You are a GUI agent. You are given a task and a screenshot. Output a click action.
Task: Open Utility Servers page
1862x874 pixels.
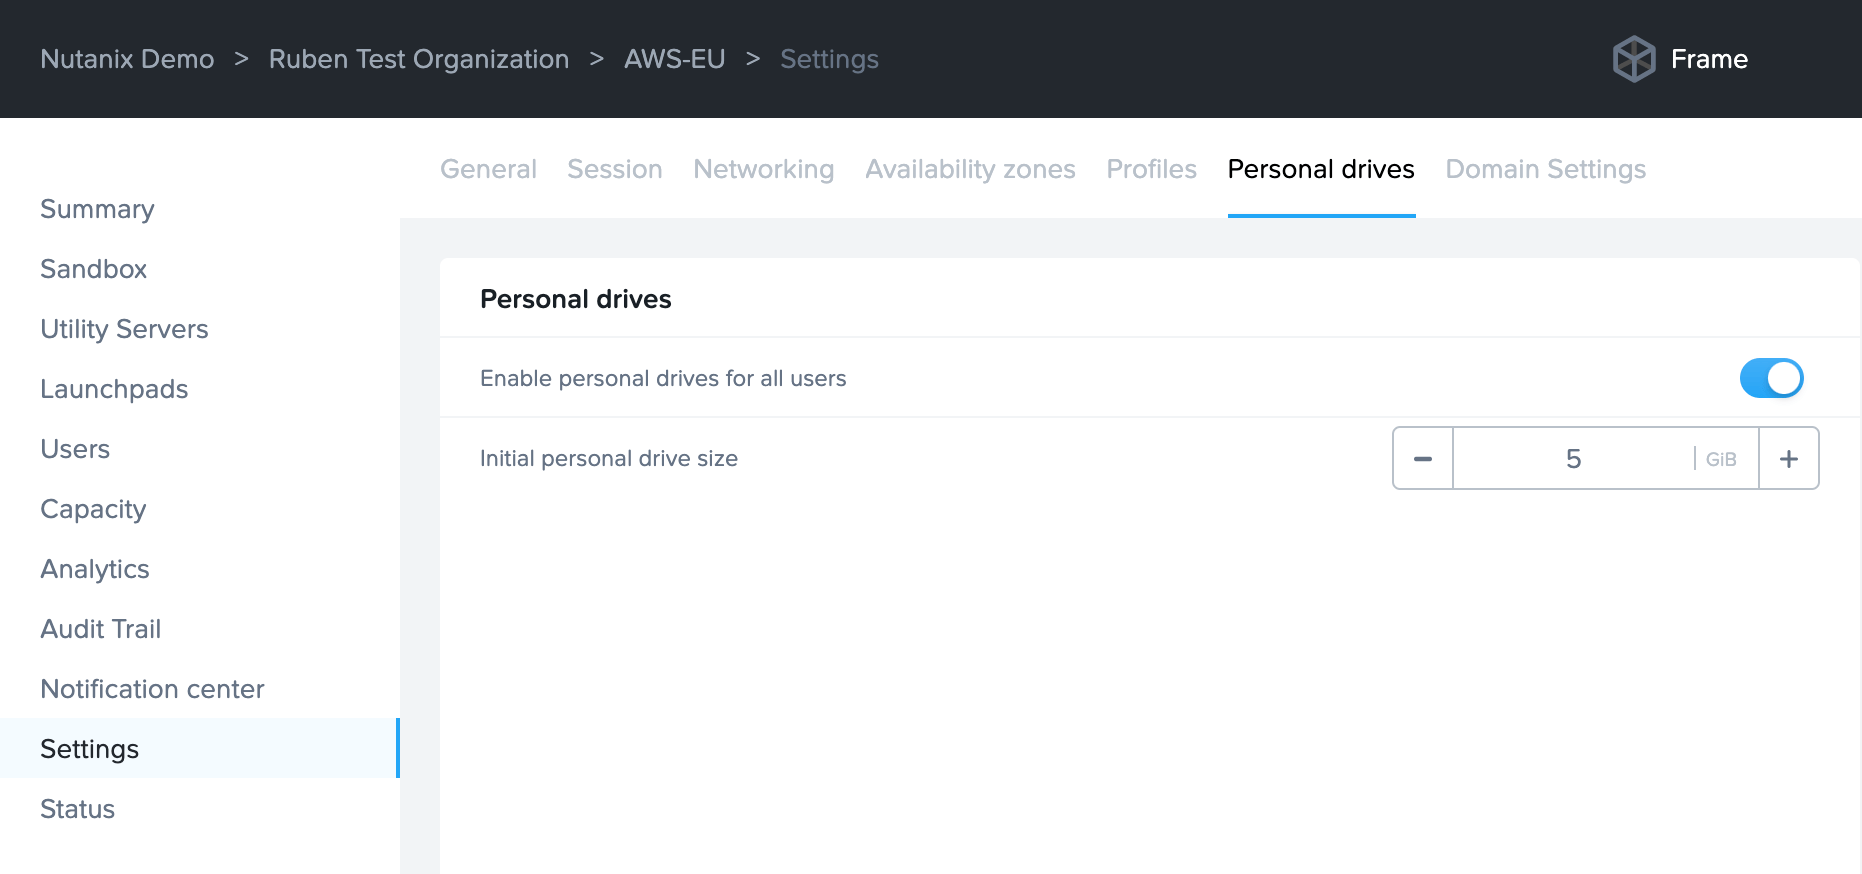[124, 329]
